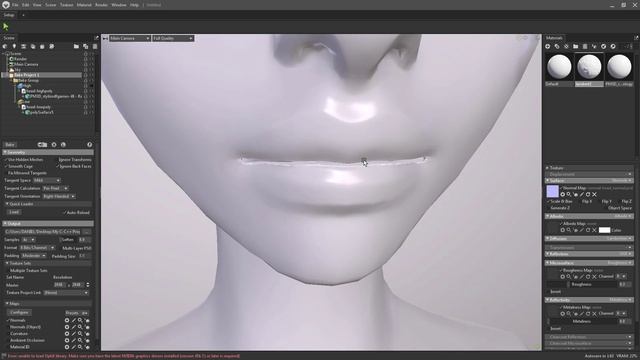Select the Default material thumbnail
This screenshot has height=360, width=640.
pyautogui.click(x=559, y=67)
